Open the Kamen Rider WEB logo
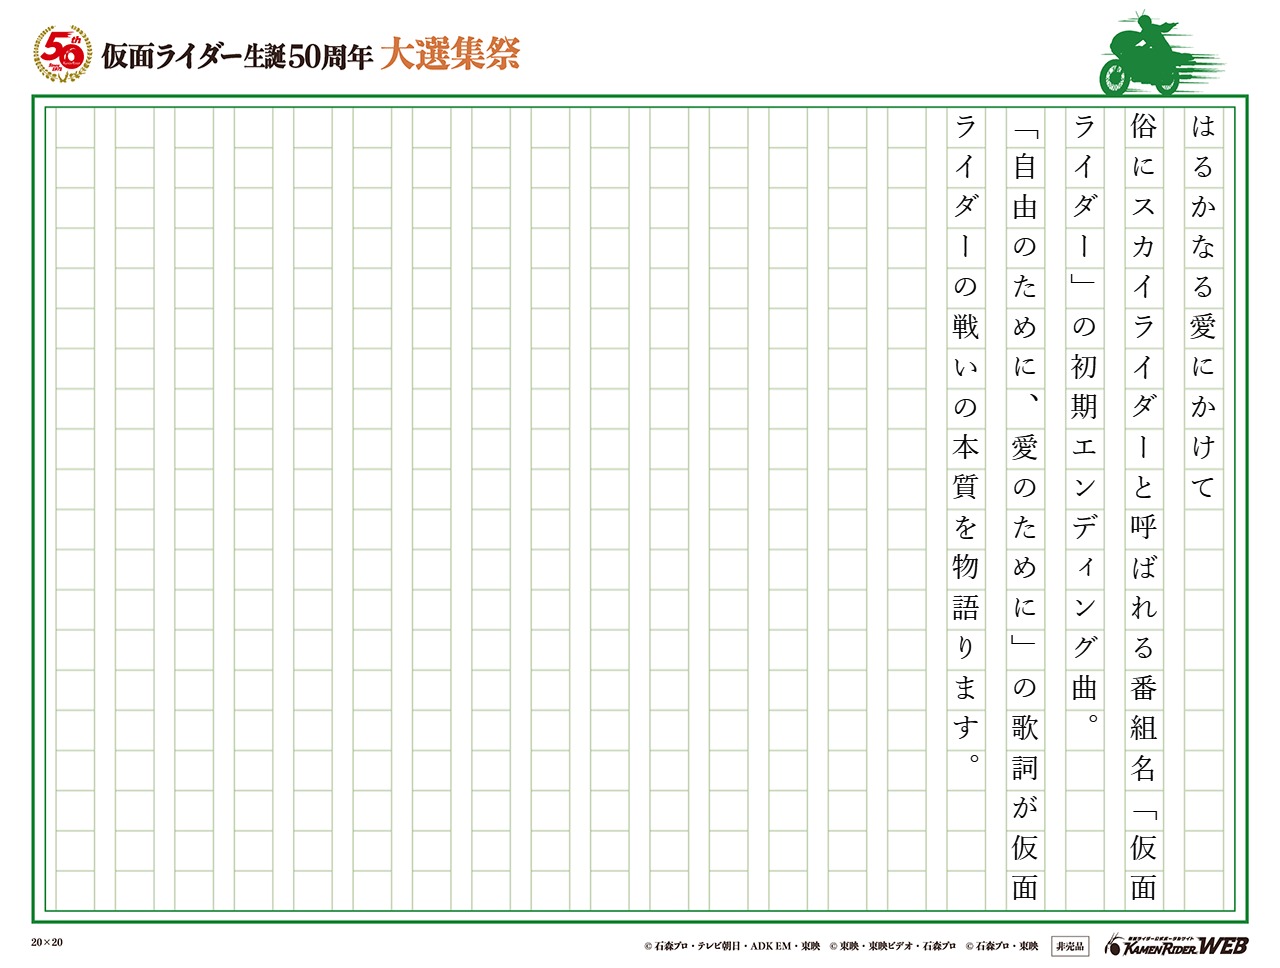This screenshot has height=968, width=1280. click(1176, 944)
